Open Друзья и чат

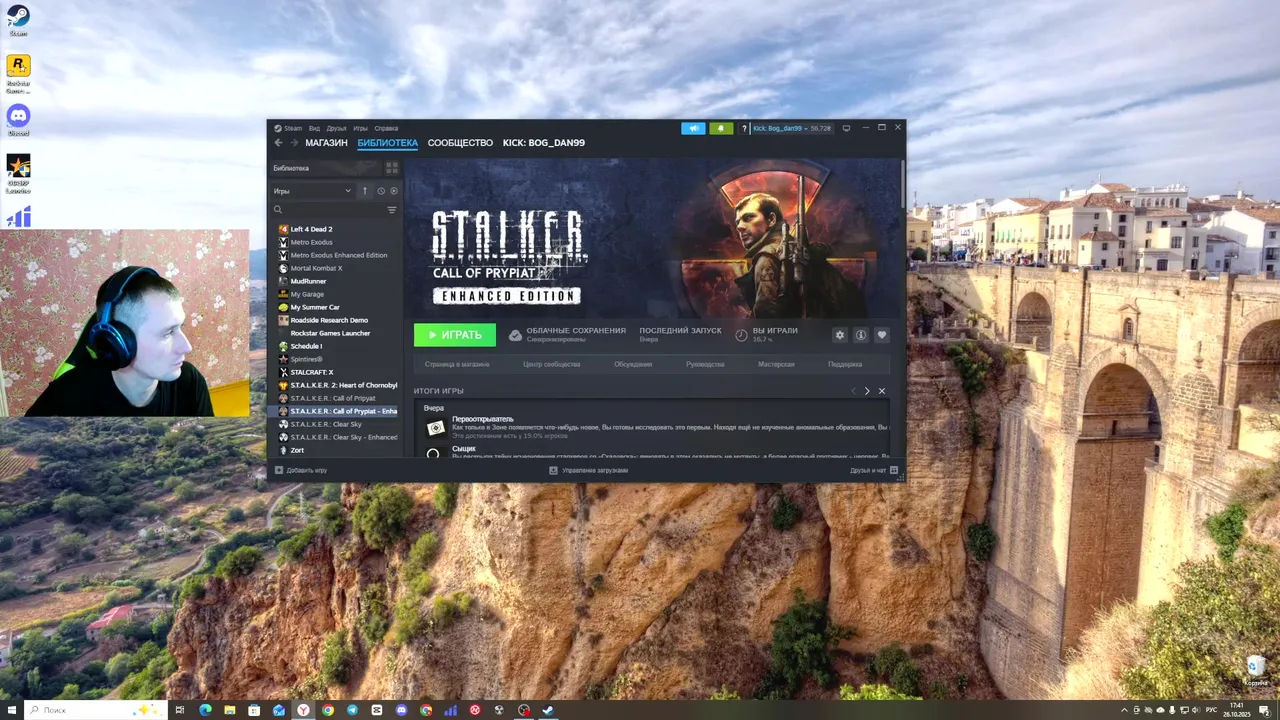[874, 470]
